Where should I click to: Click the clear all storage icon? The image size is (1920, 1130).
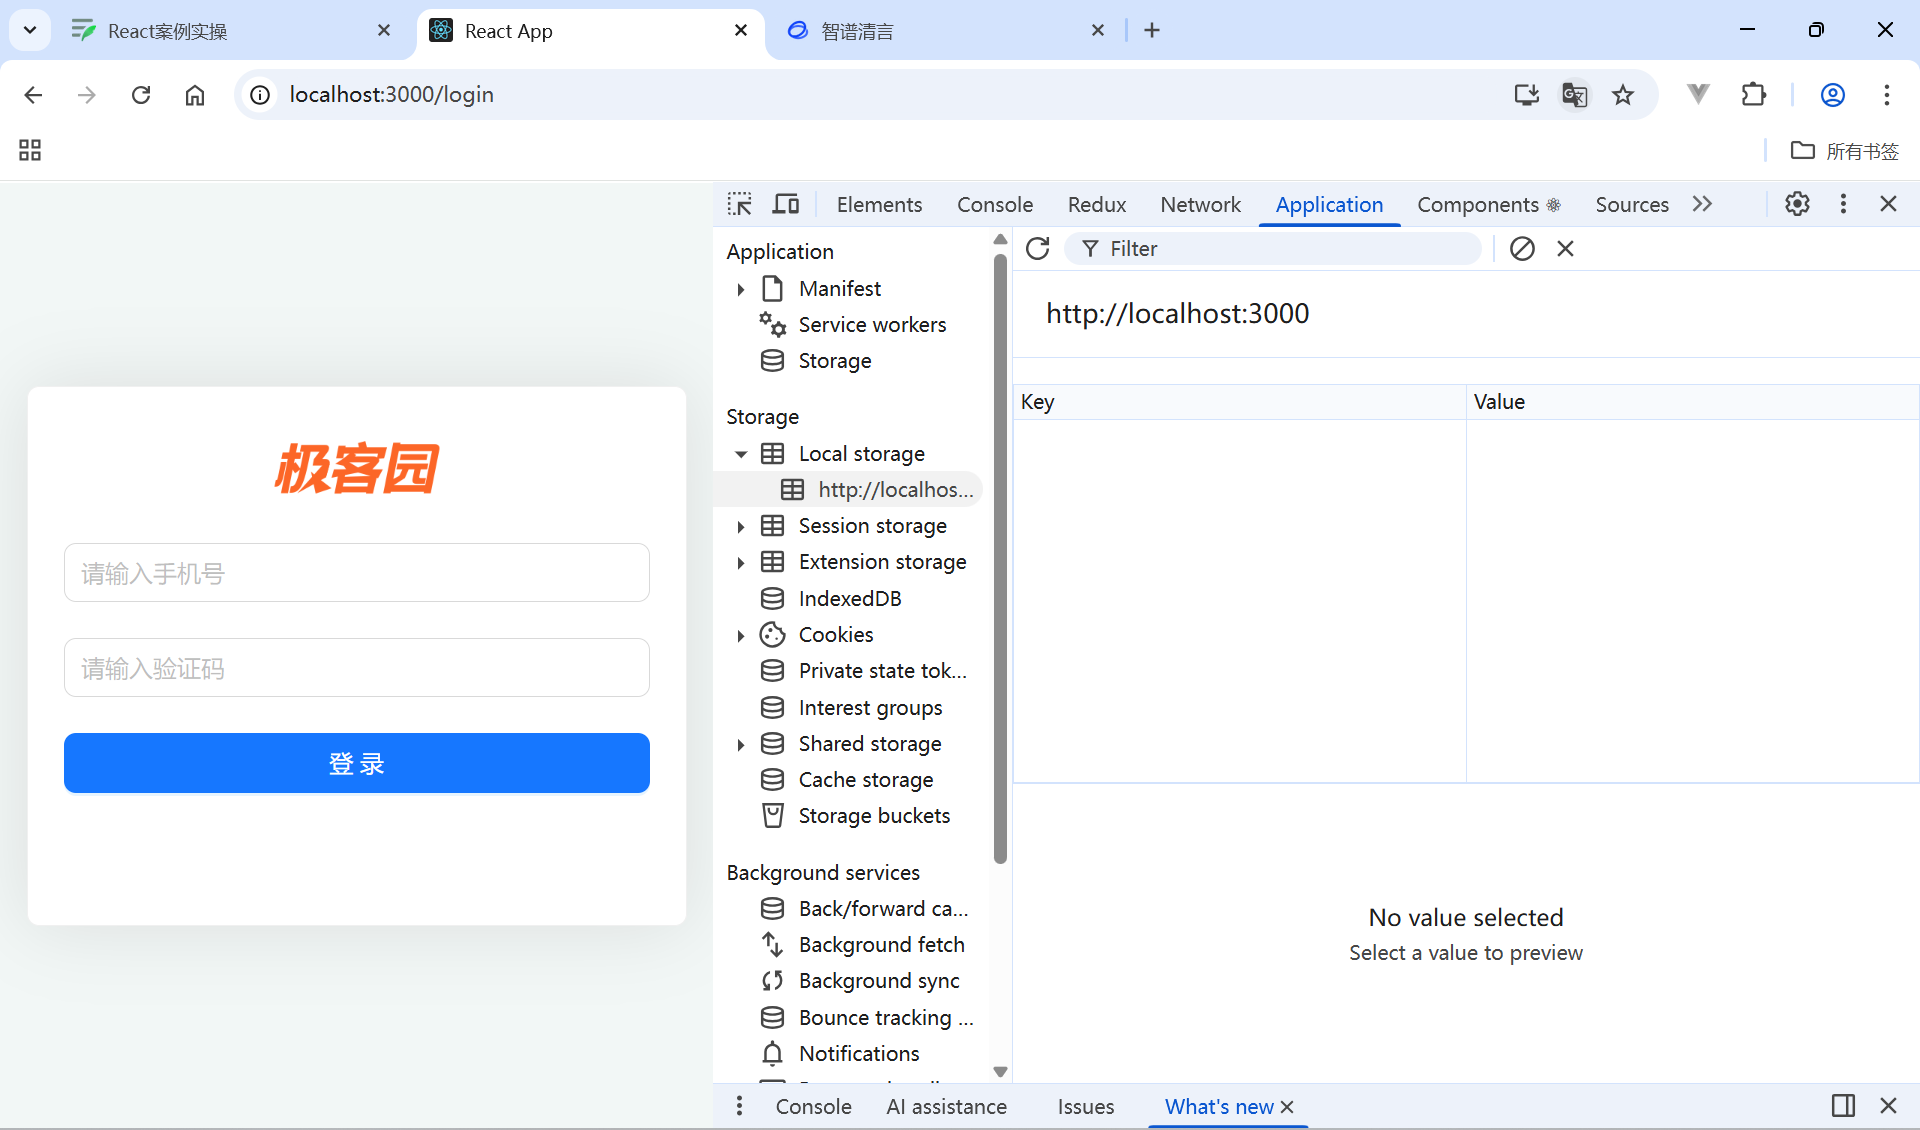(x=1522, y=248)
